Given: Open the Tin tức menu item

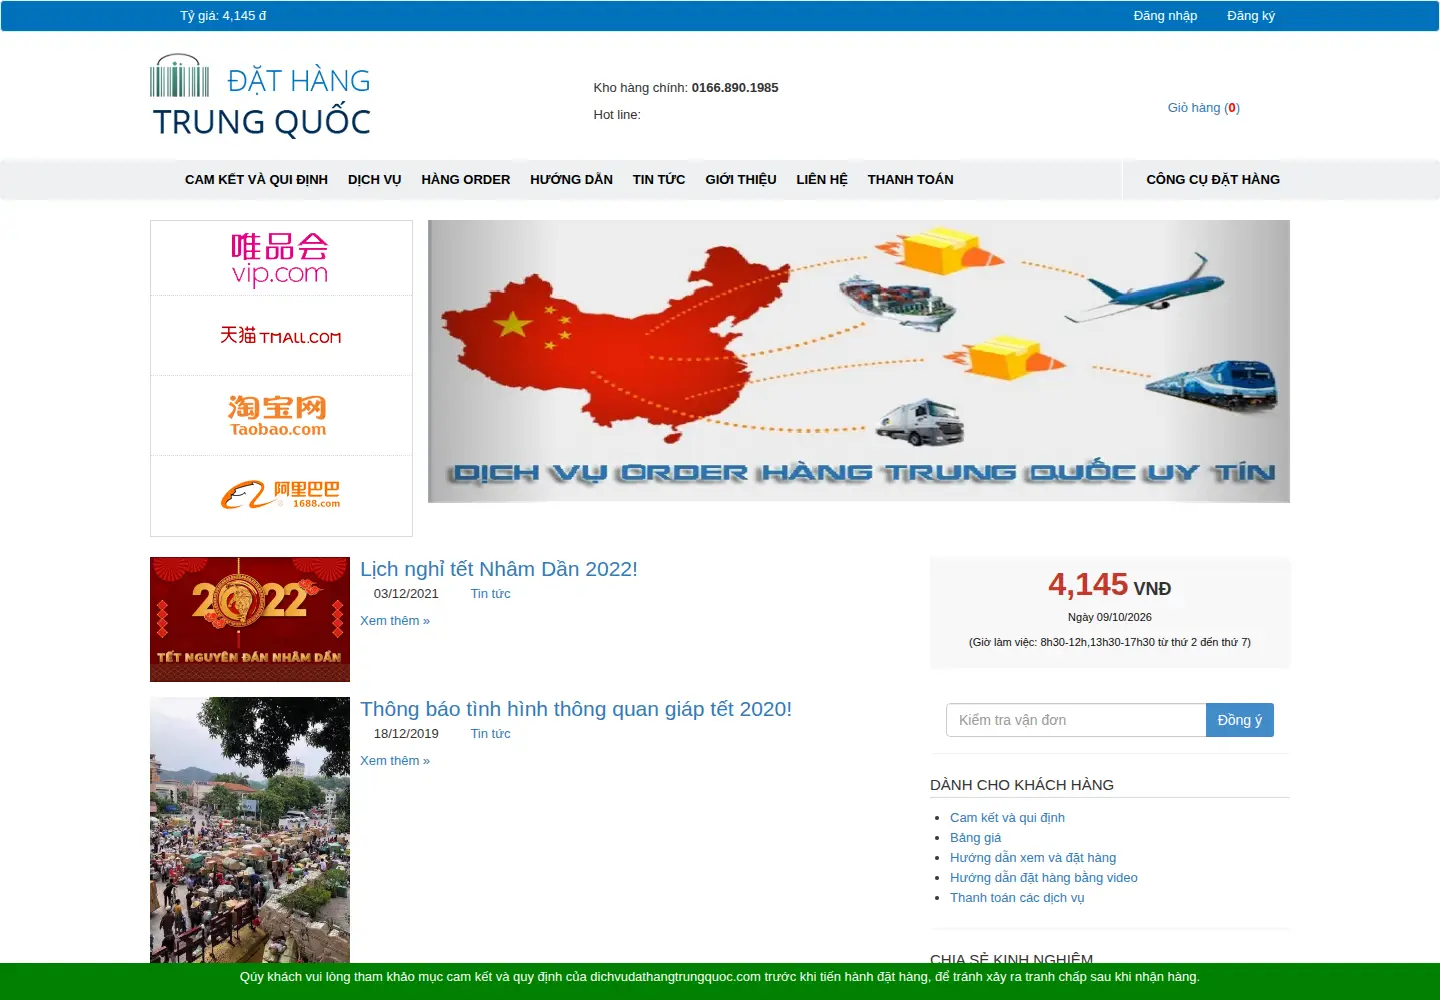Looking at the screenshot, I should point(659,180).
